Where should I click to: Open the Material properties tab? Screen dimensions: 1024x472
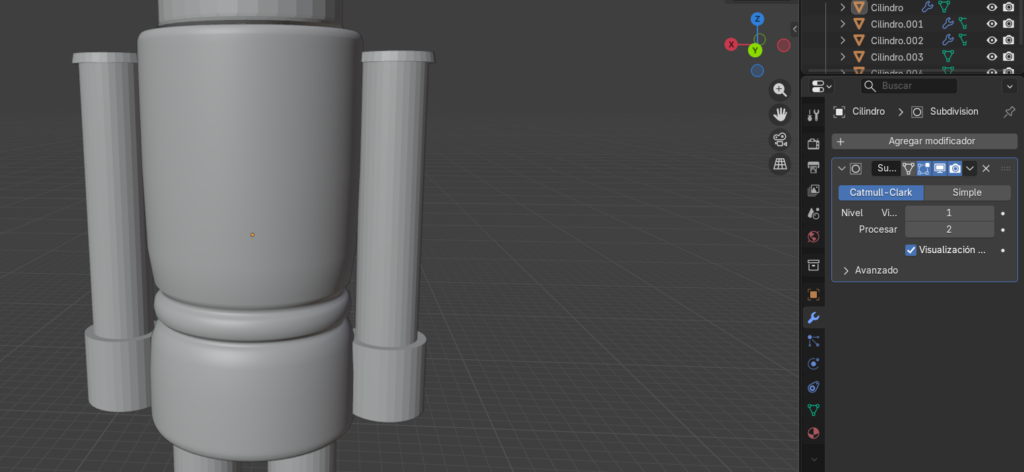[x=813, y=433]
